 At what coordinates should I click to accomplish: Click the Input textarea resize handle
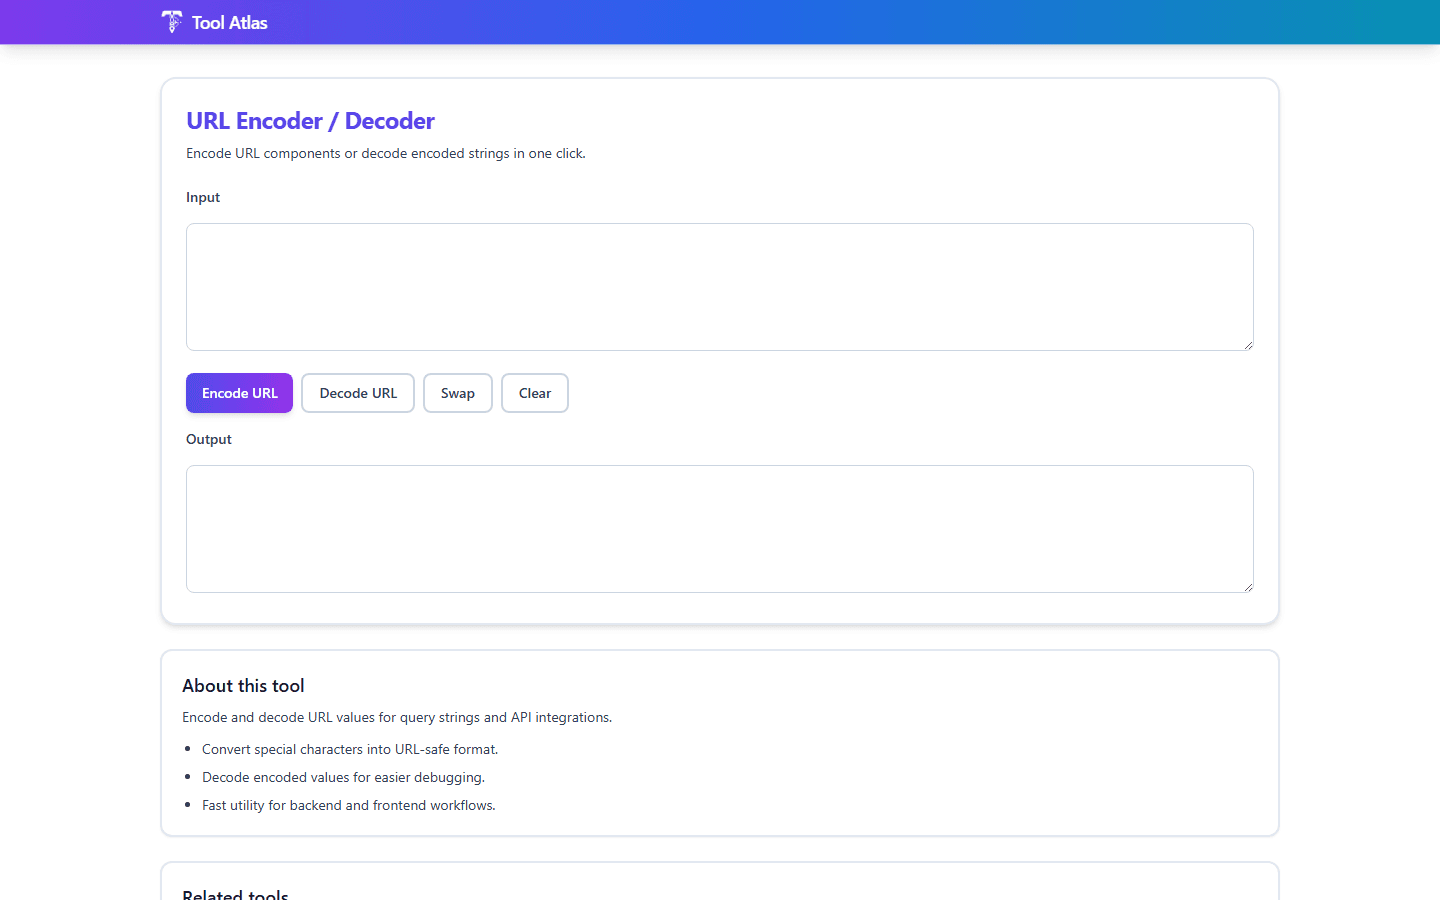point(1248,346)
